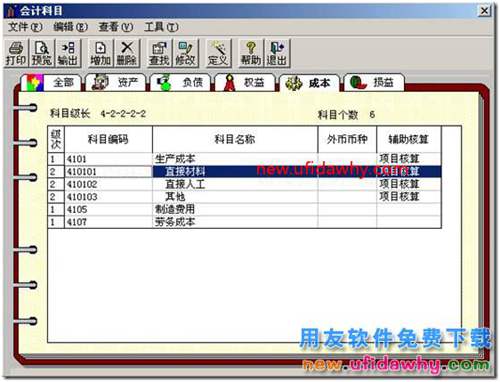Select the 直接人工 account row

(245, 184)
